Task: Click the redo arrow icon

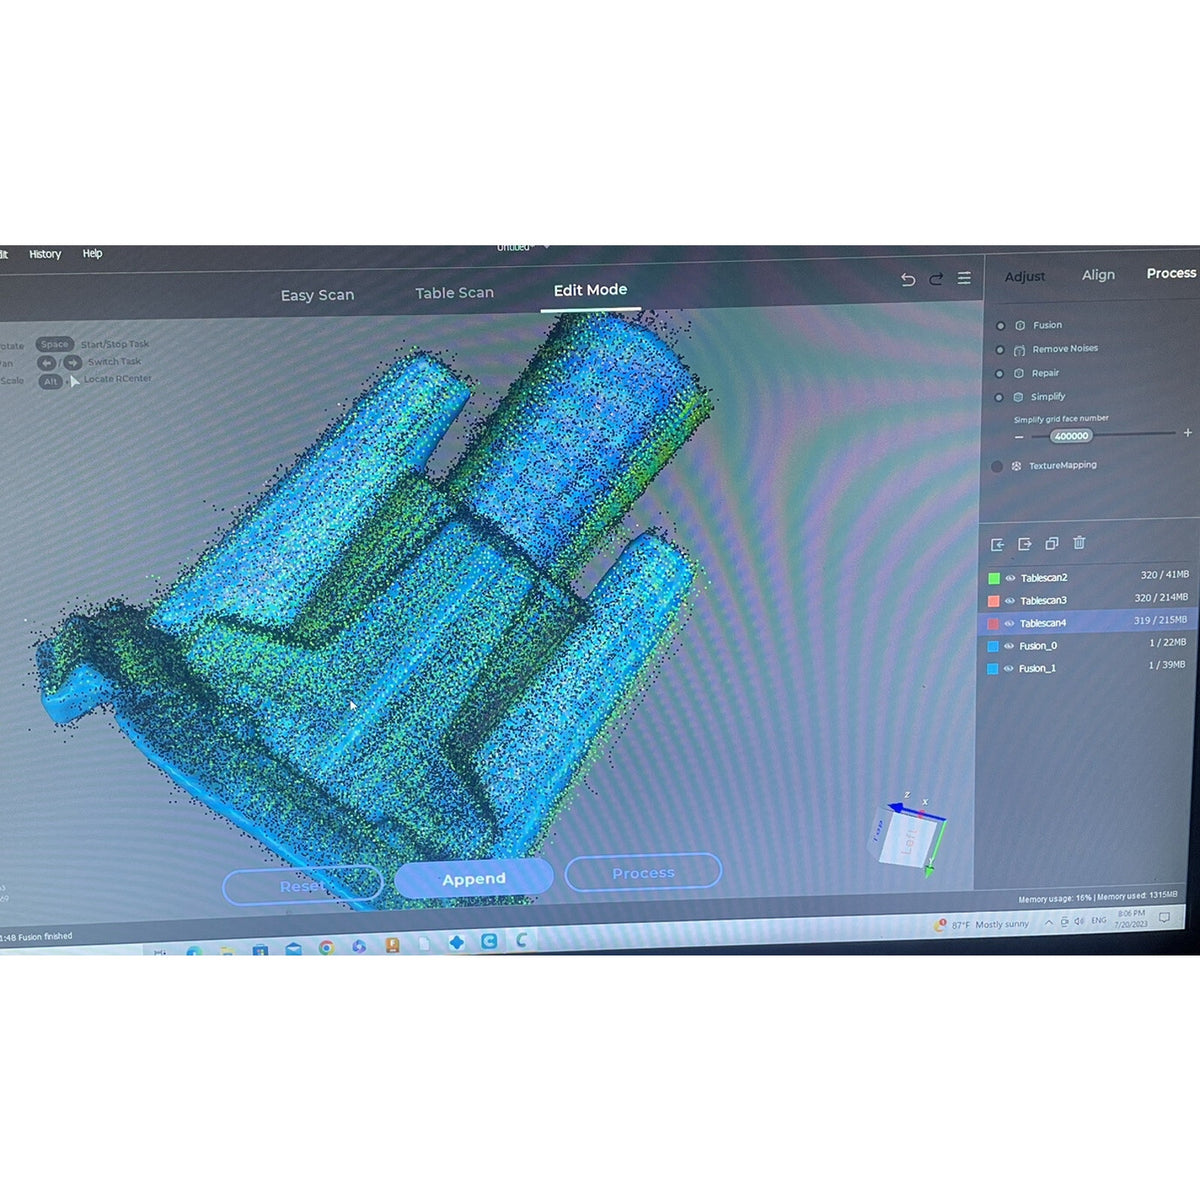Action: (936, 279)
